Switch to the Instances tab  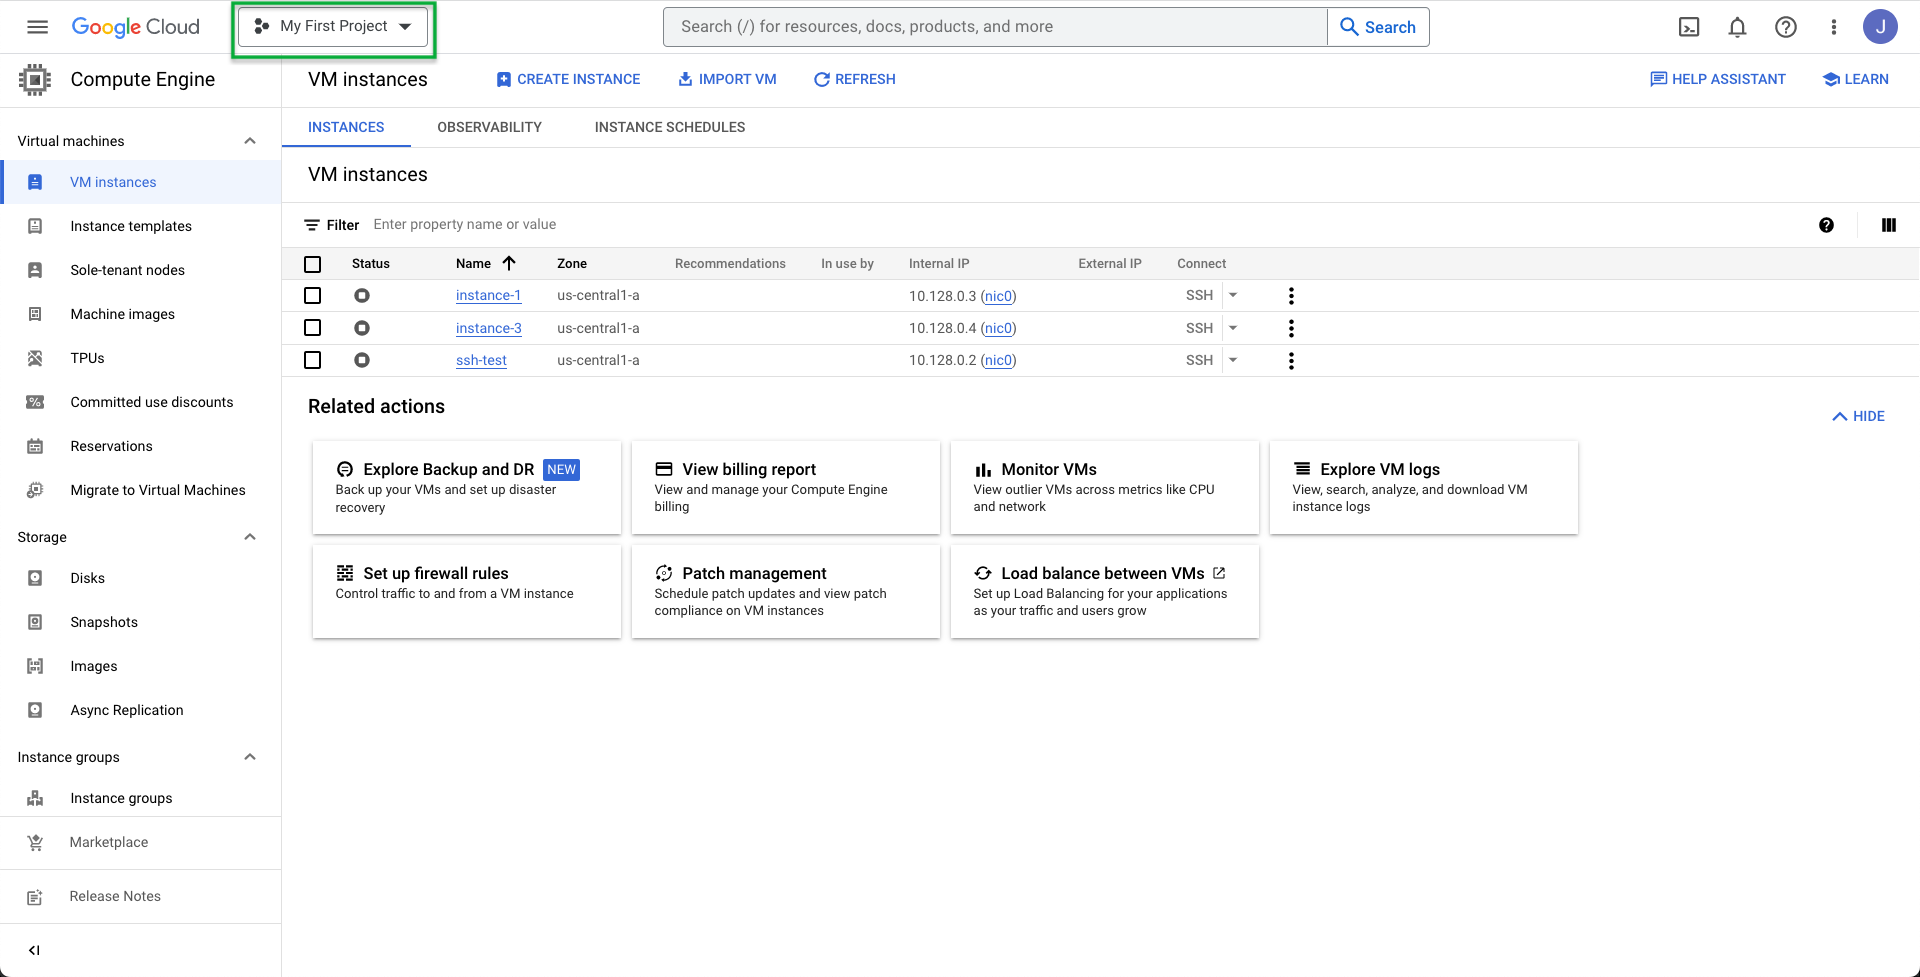tap(346, 127)
